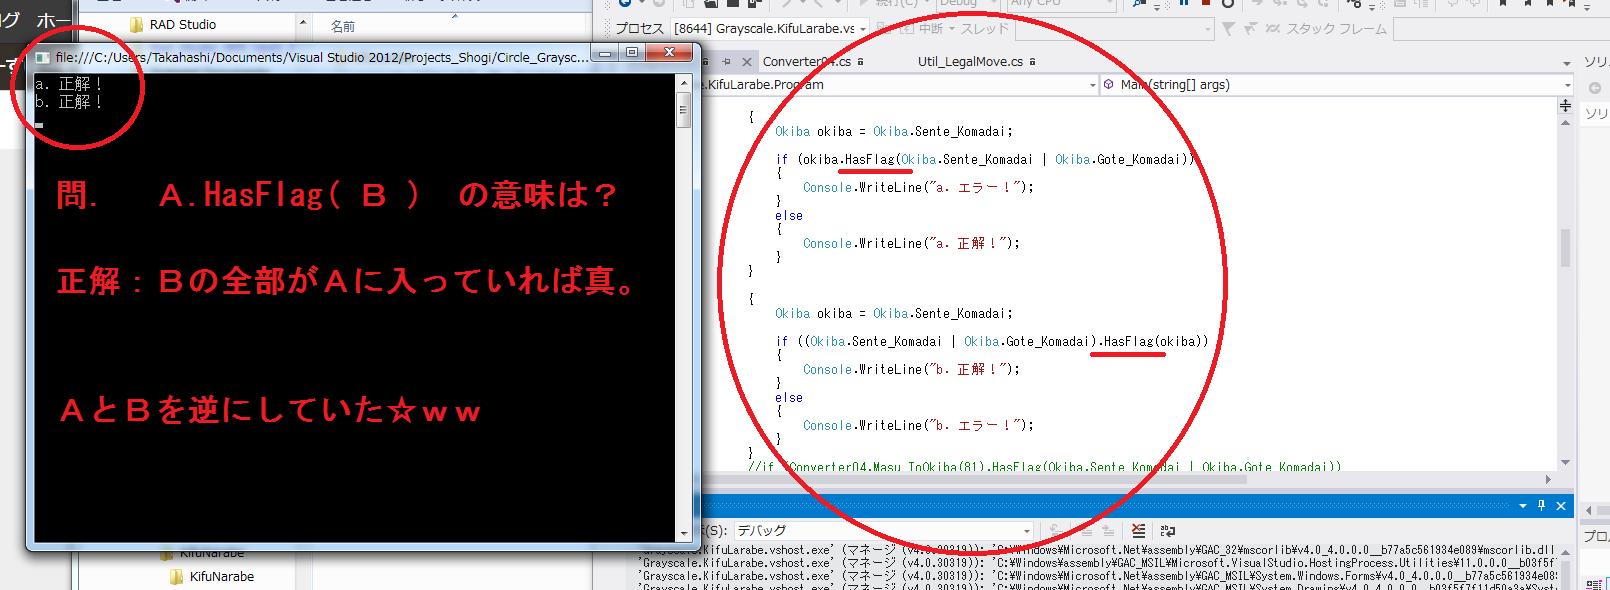Click the back arrow icon in Solution Explorer
The image size is (1610, 590).
1594,88
